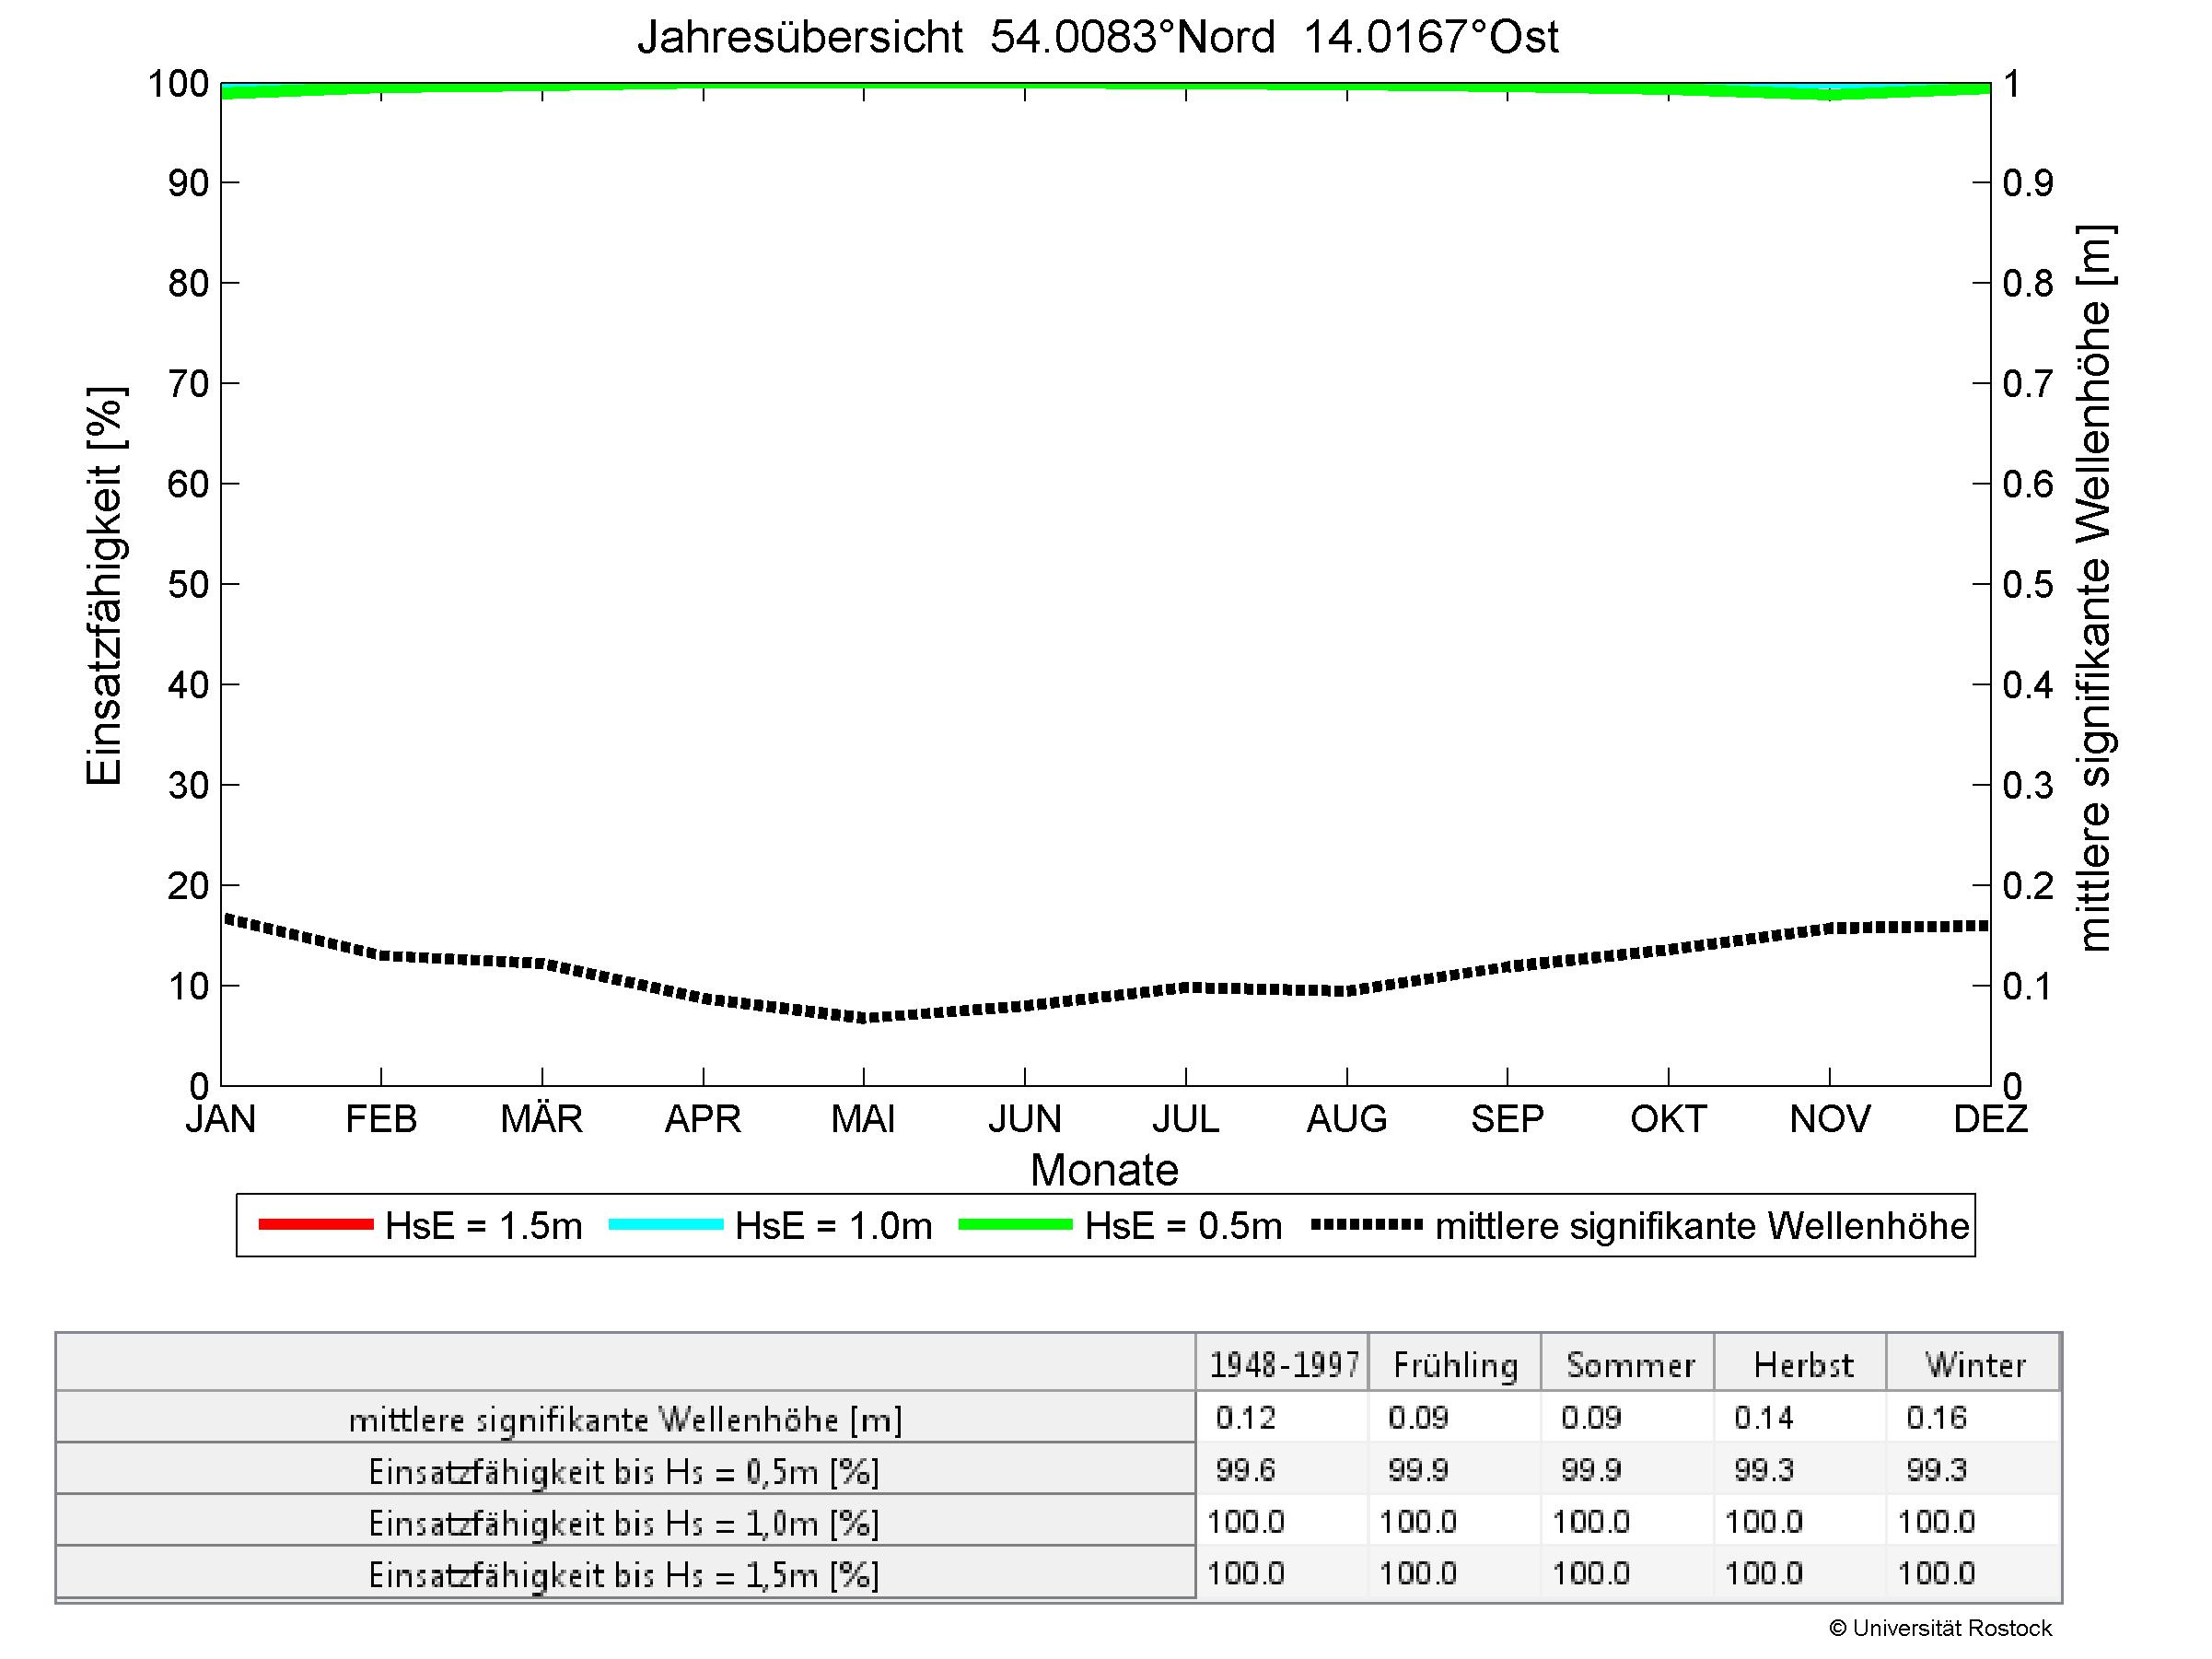
Task: Click the Winter wave height value 0.16
Action: pos(1936,1417)
